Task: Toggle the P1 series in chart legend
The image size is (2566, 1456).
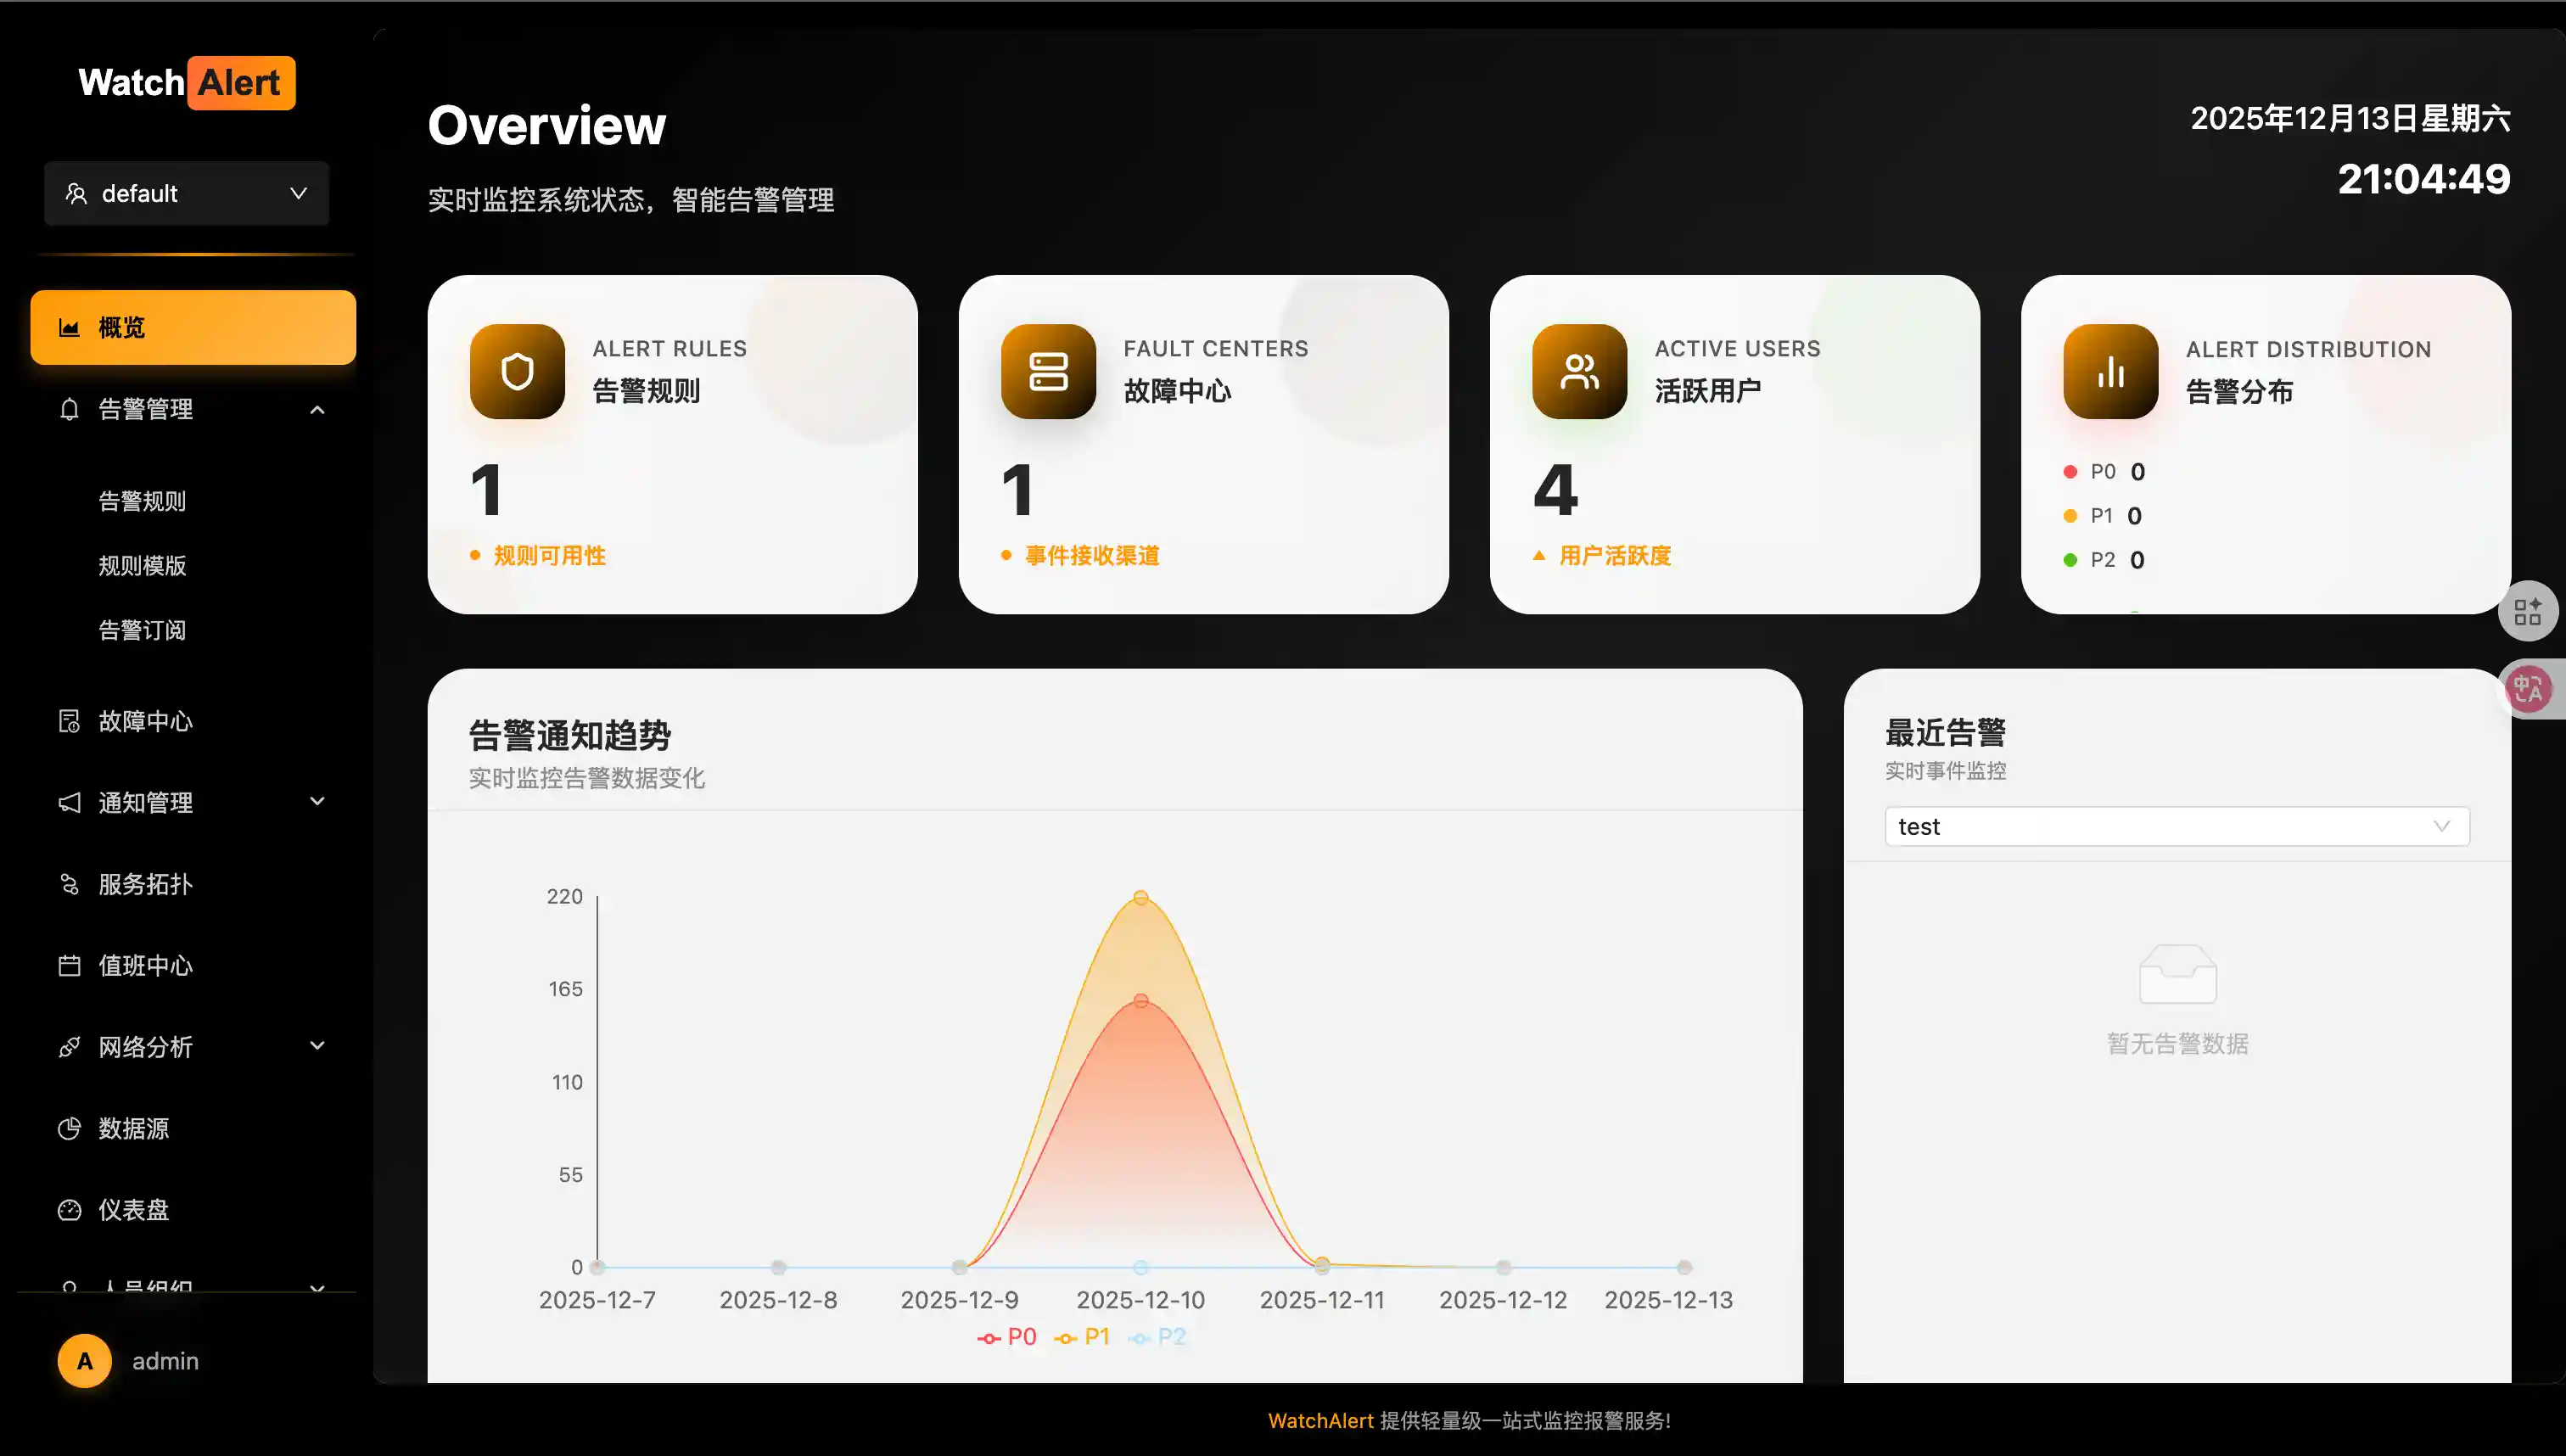Action: (x=1083, y=1337)
